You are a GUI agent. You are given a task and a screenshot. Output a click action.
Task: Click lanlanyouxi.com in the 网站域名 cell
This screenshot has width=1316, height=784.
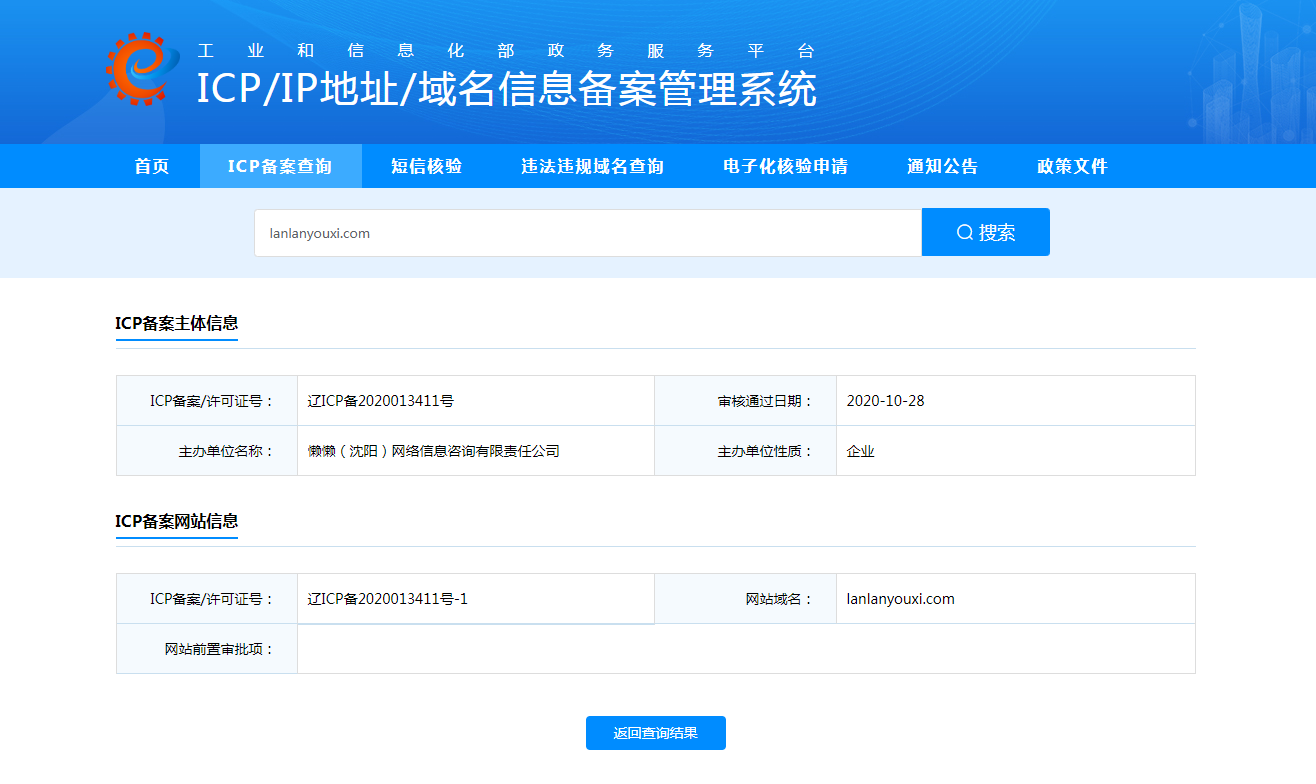click(x=900, y=599)
